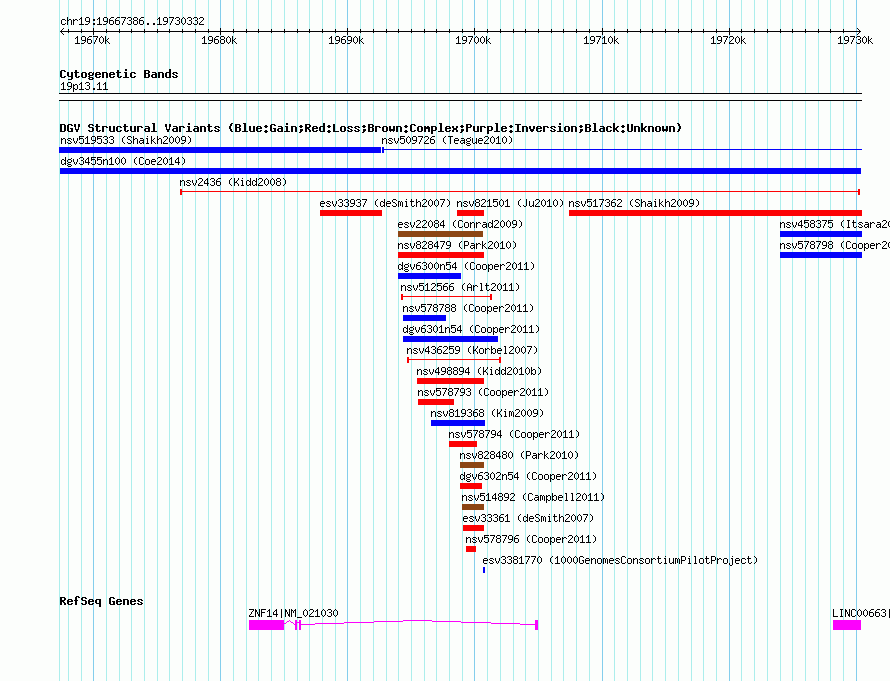Viewport: 890px width, 681px height.
Task: Select the nsv498894 (Kidd2010b) red bar
Action: click(450, 381)
